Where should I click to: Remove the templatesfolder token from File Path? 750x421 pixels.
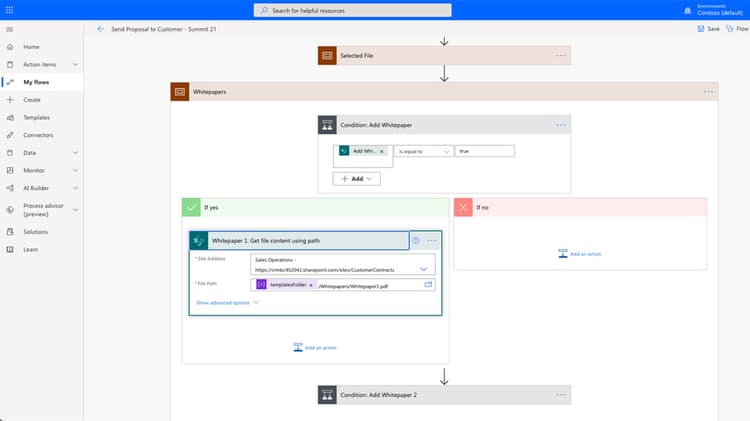pos(311,285)
